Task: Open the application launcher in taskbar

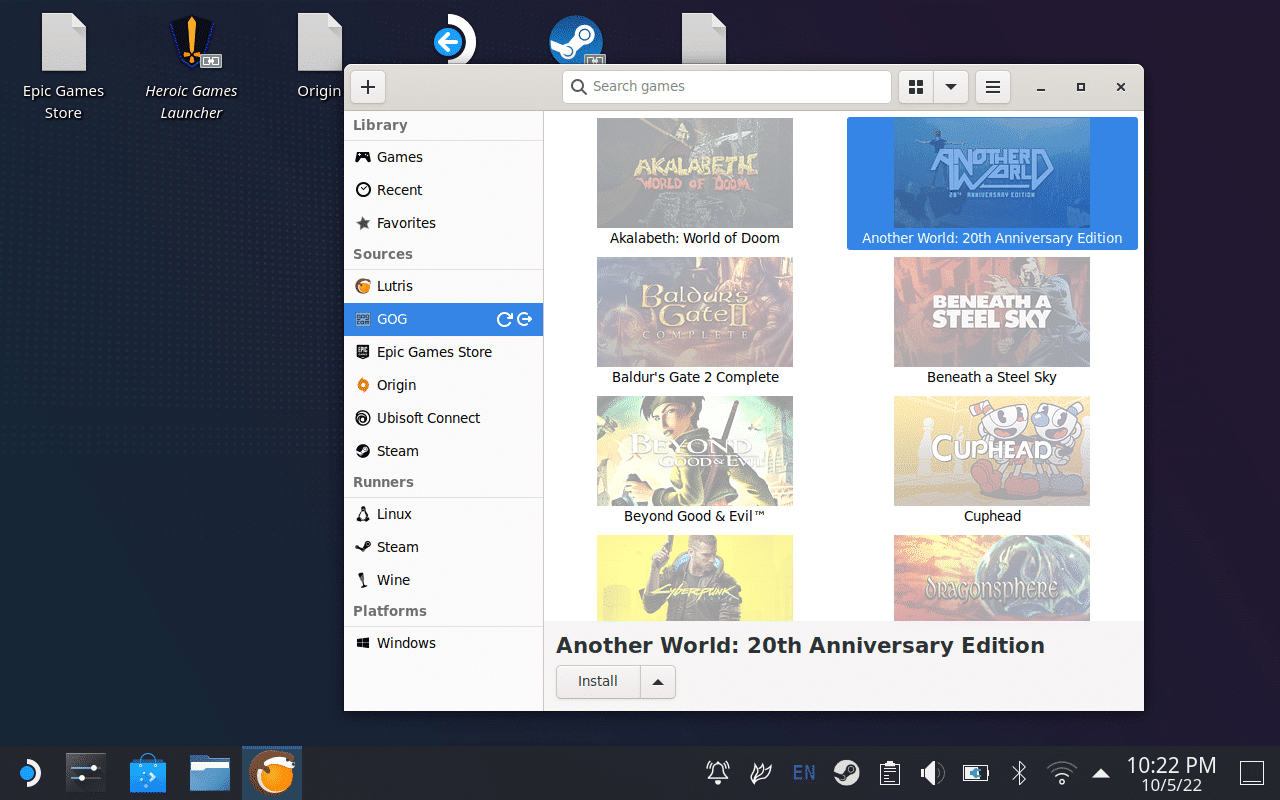Action: (29, 773)
